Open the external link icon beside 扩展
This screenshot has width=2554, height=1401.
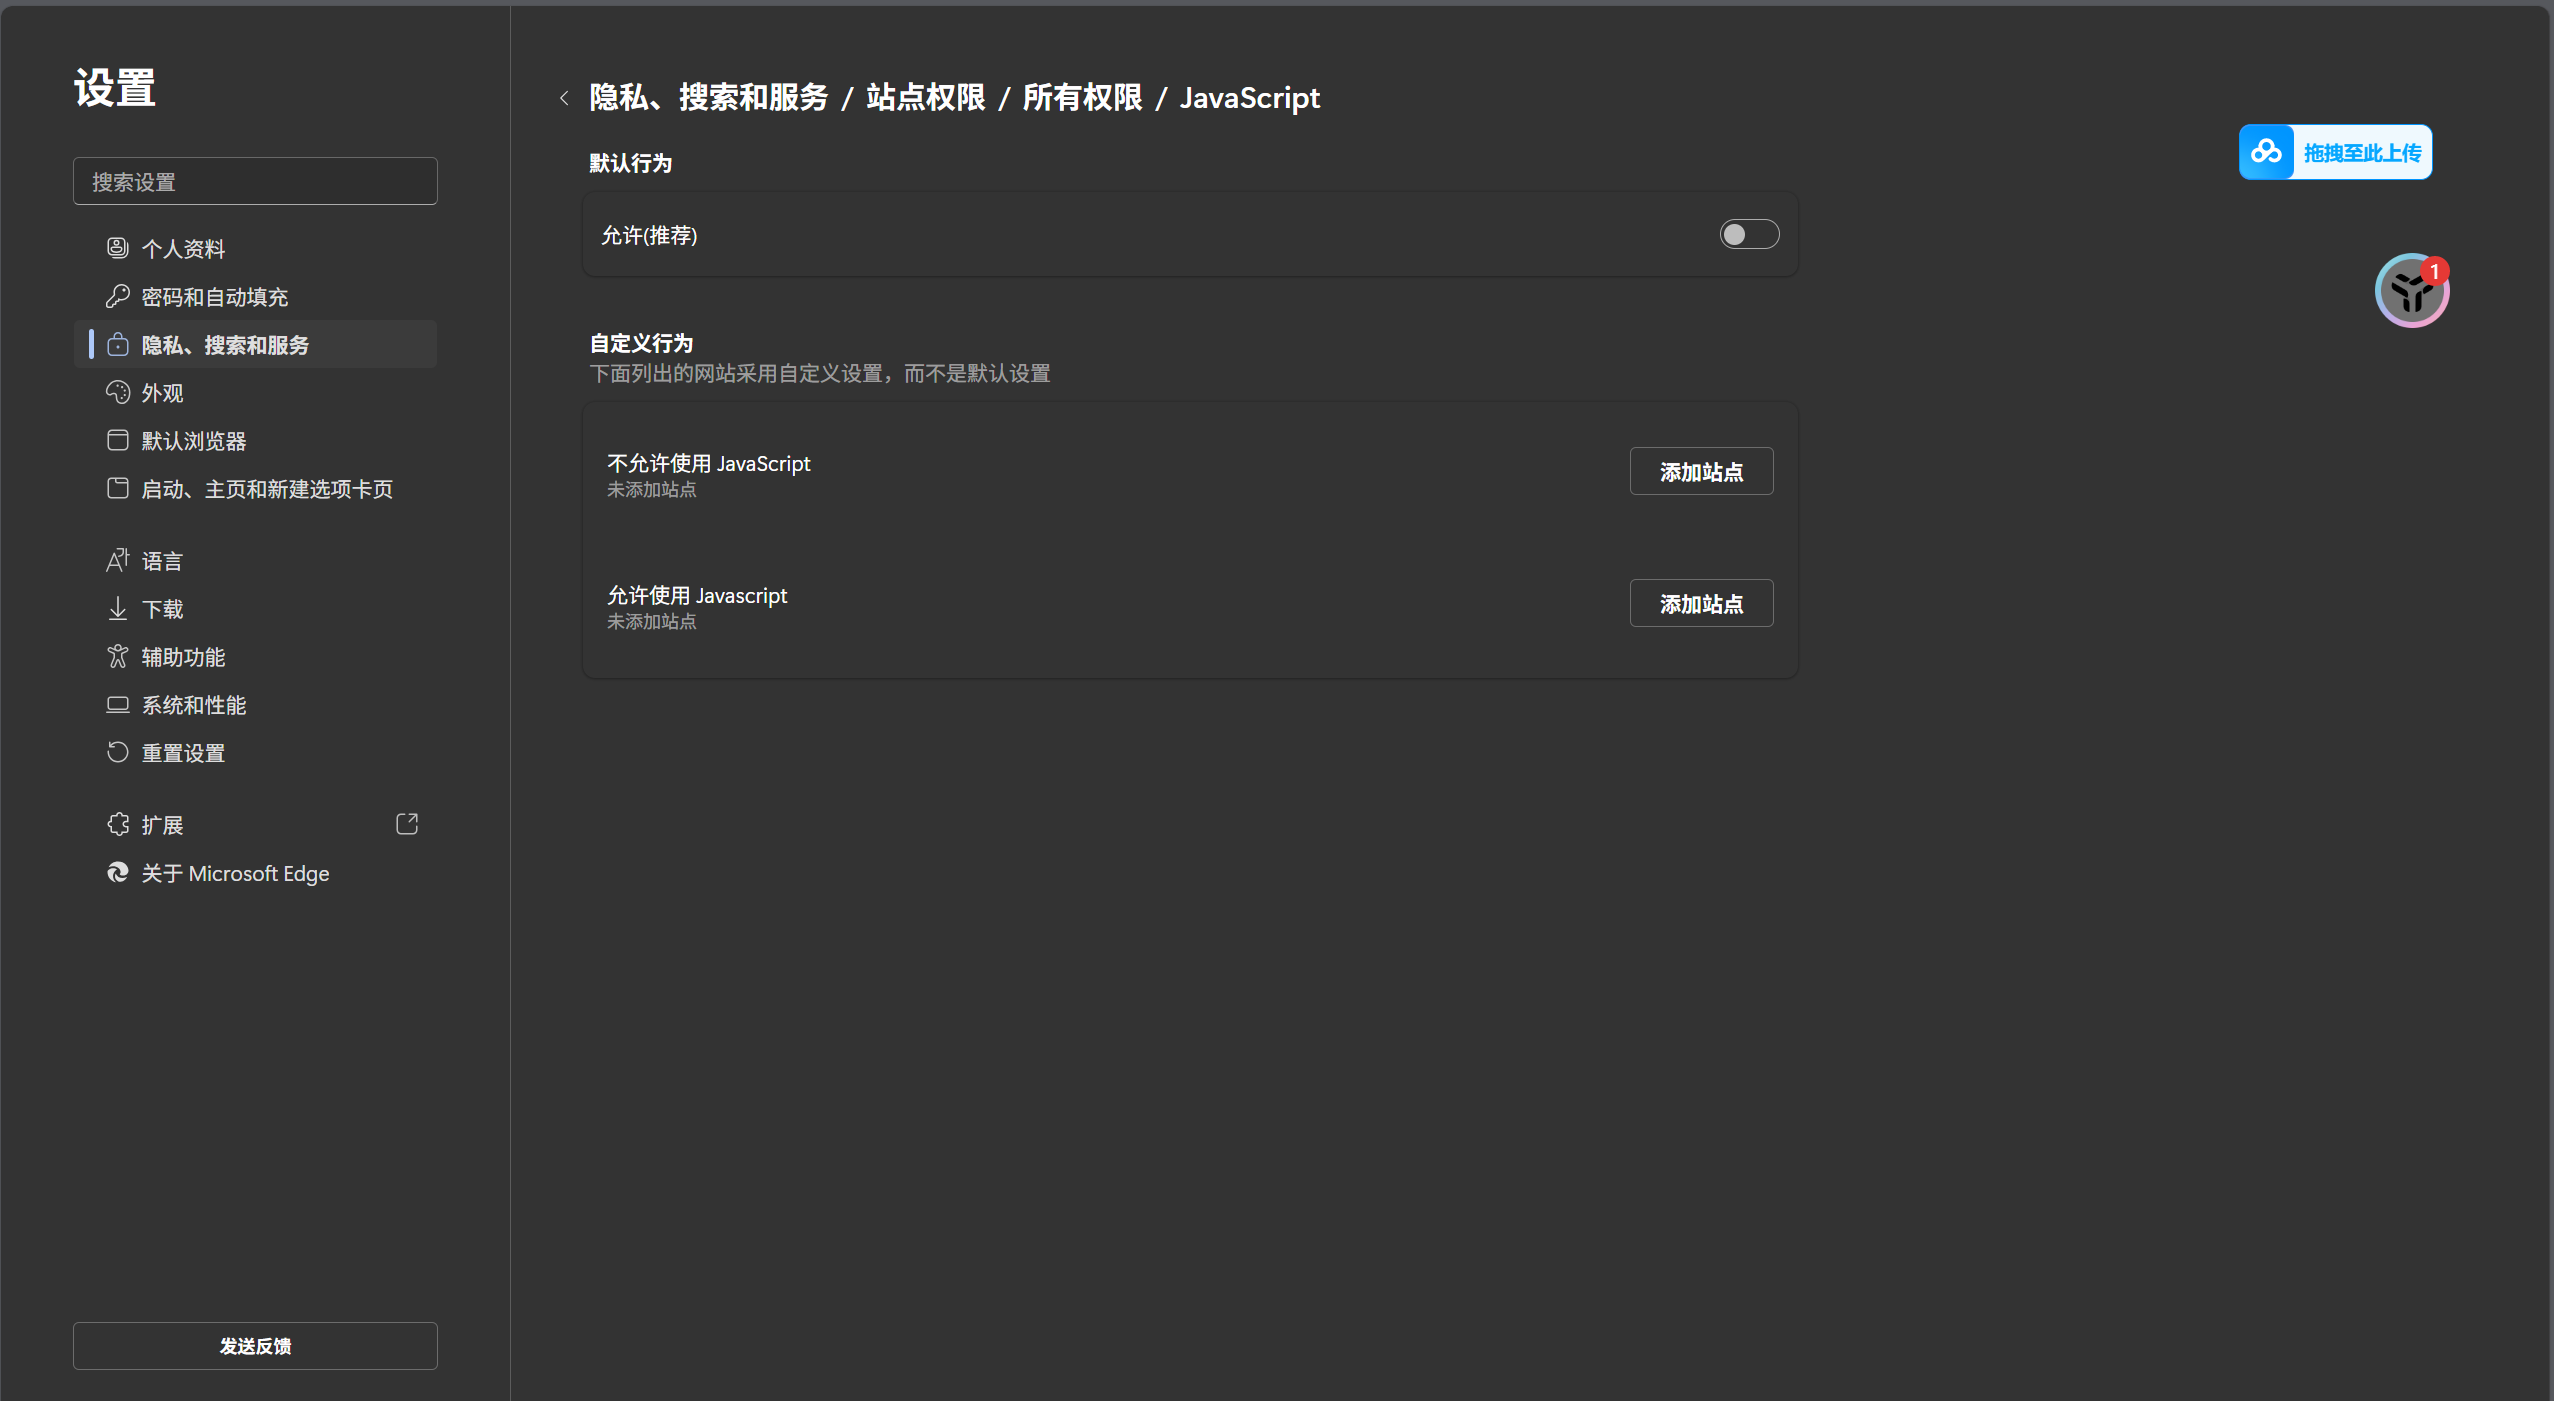tap(407, 824)
